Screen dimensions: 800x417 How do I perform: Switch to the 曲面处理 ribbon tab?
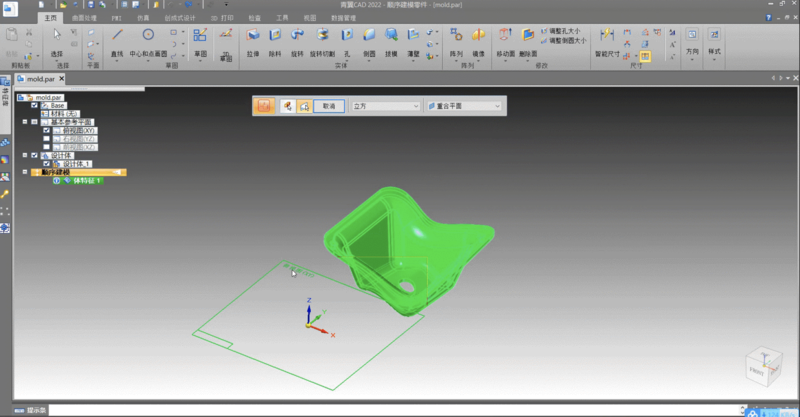click(85, 18)
